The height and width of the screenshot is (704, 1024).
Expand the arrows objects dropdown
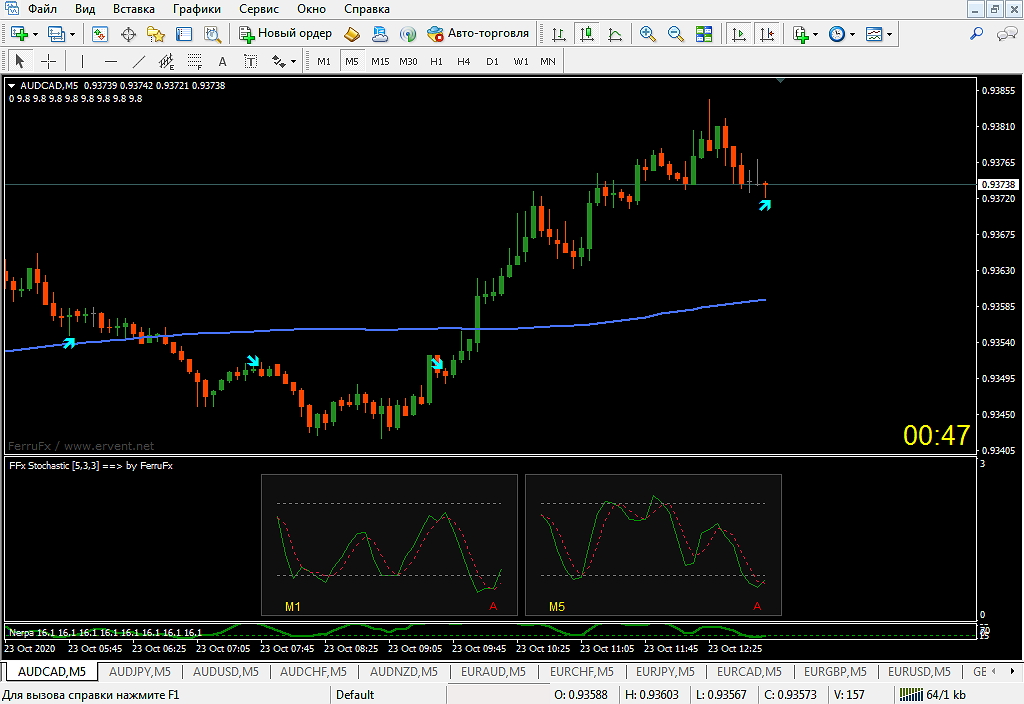coord(293,62)
